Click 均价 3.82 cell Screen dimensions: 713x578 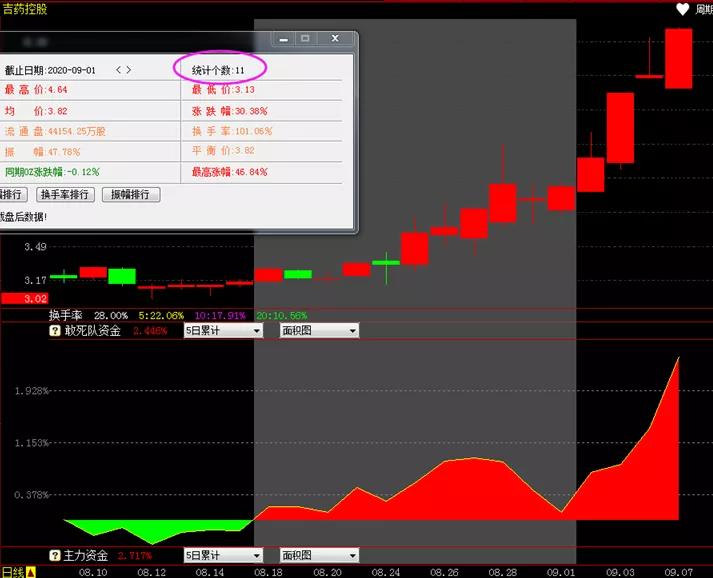[36, 111]
